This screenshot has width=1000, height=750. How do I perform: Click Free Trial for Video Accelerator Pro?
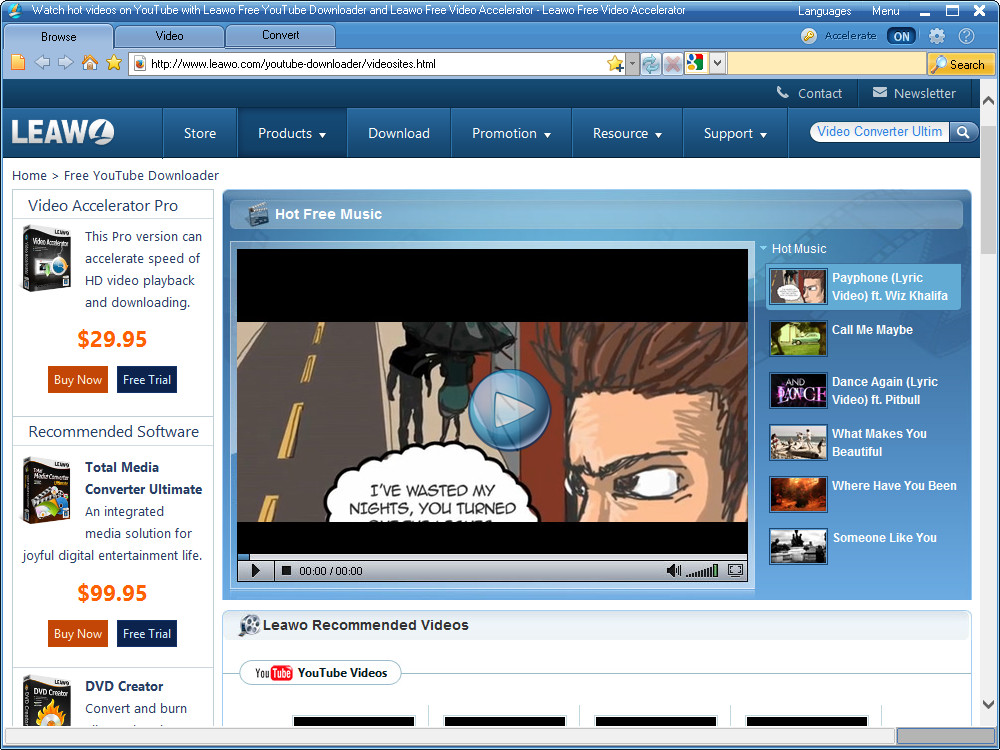tap(147, 379)
